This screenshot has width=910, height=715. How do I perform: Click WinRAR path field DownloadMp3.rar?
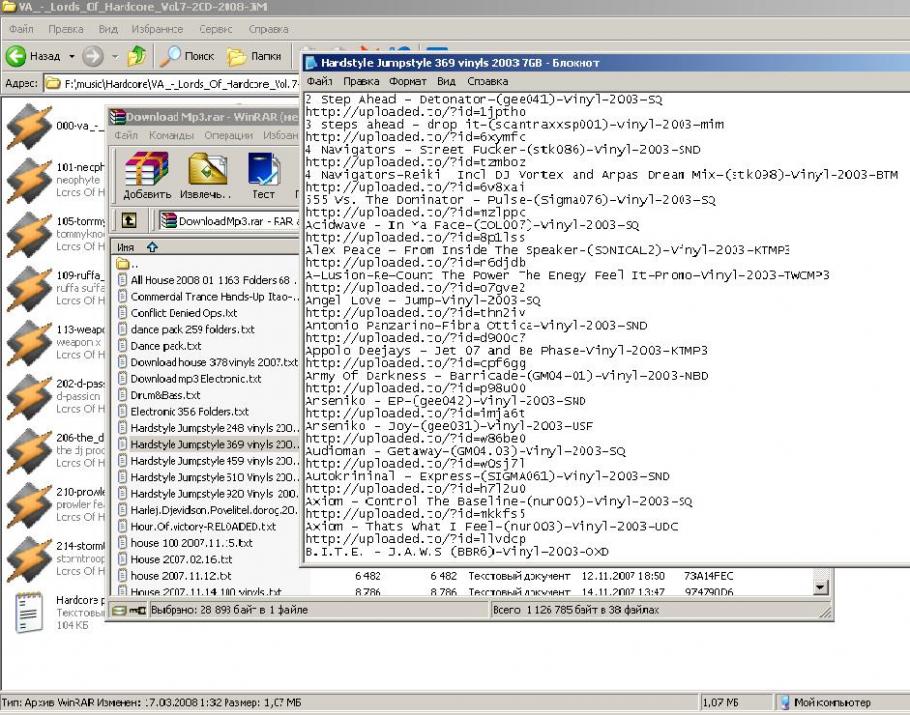[x=229, y=221]
